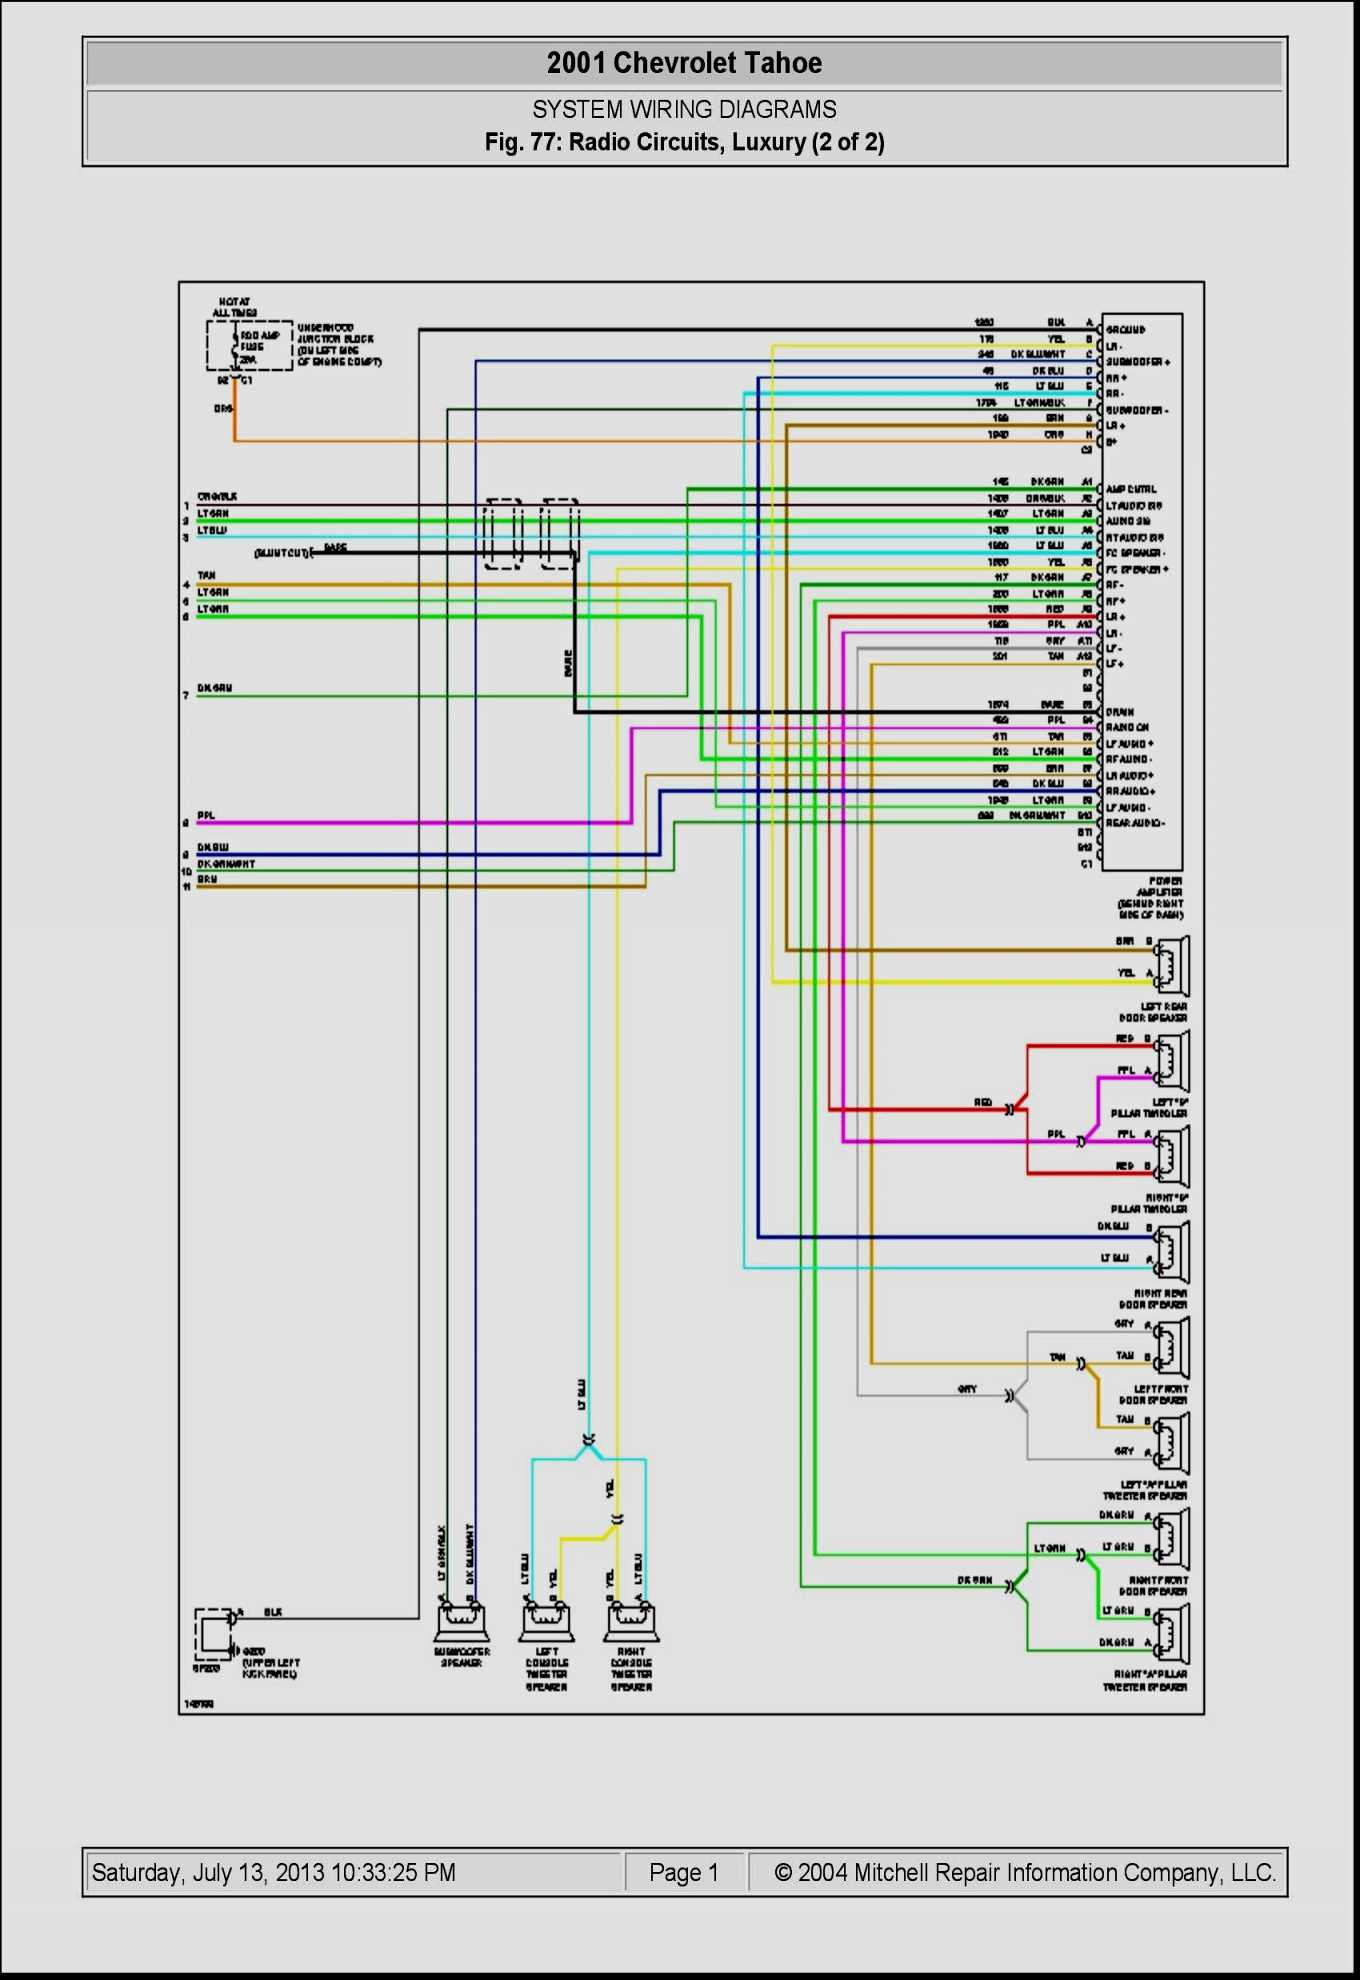
Task: Click the "Page 1" footer cell
Action: pyautogui.click(x=684, y=1873)
